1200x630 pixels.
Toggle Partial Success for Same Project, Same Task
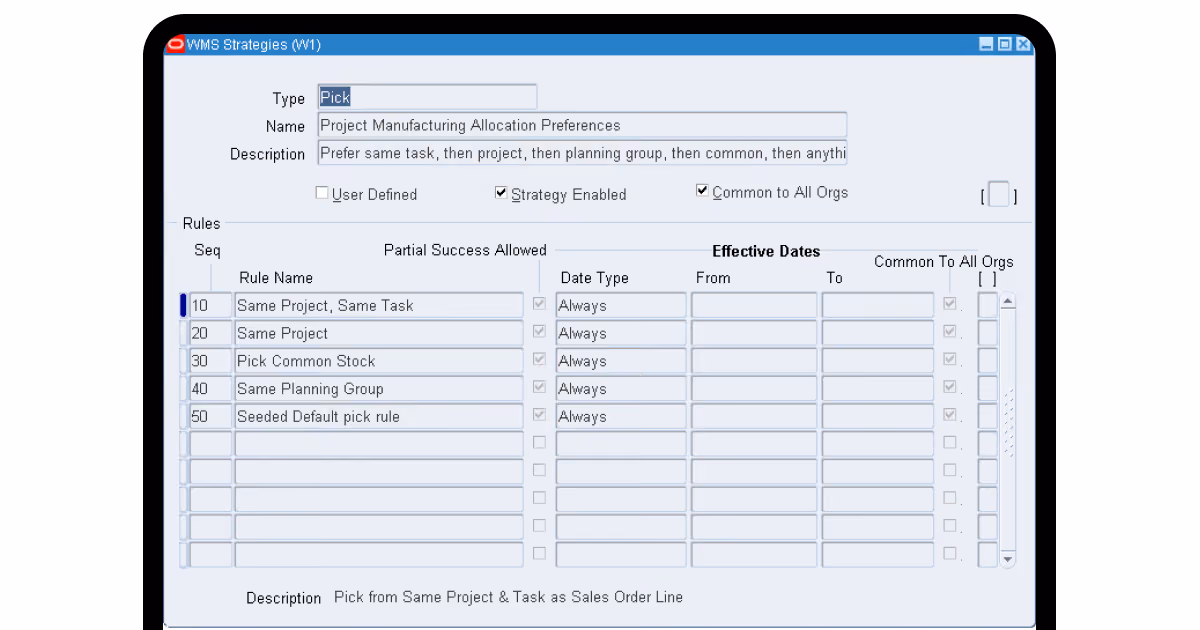click(x=539, y=304)
